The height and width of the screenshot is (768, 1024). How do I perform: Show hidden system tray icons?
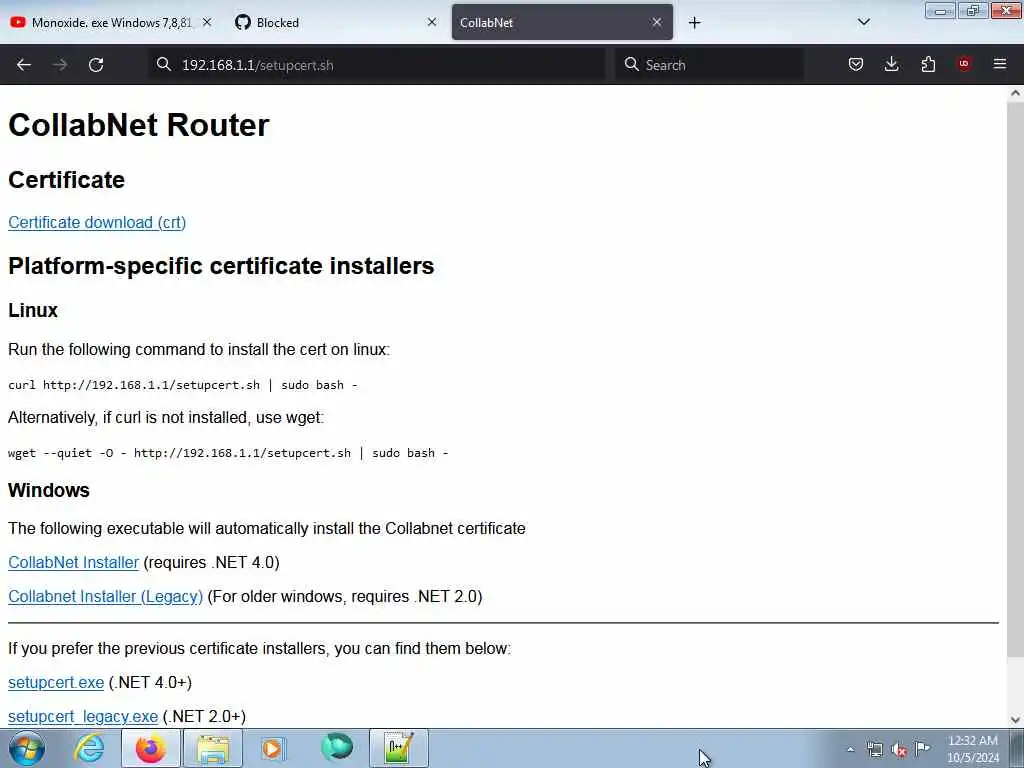tap(850, 750)
